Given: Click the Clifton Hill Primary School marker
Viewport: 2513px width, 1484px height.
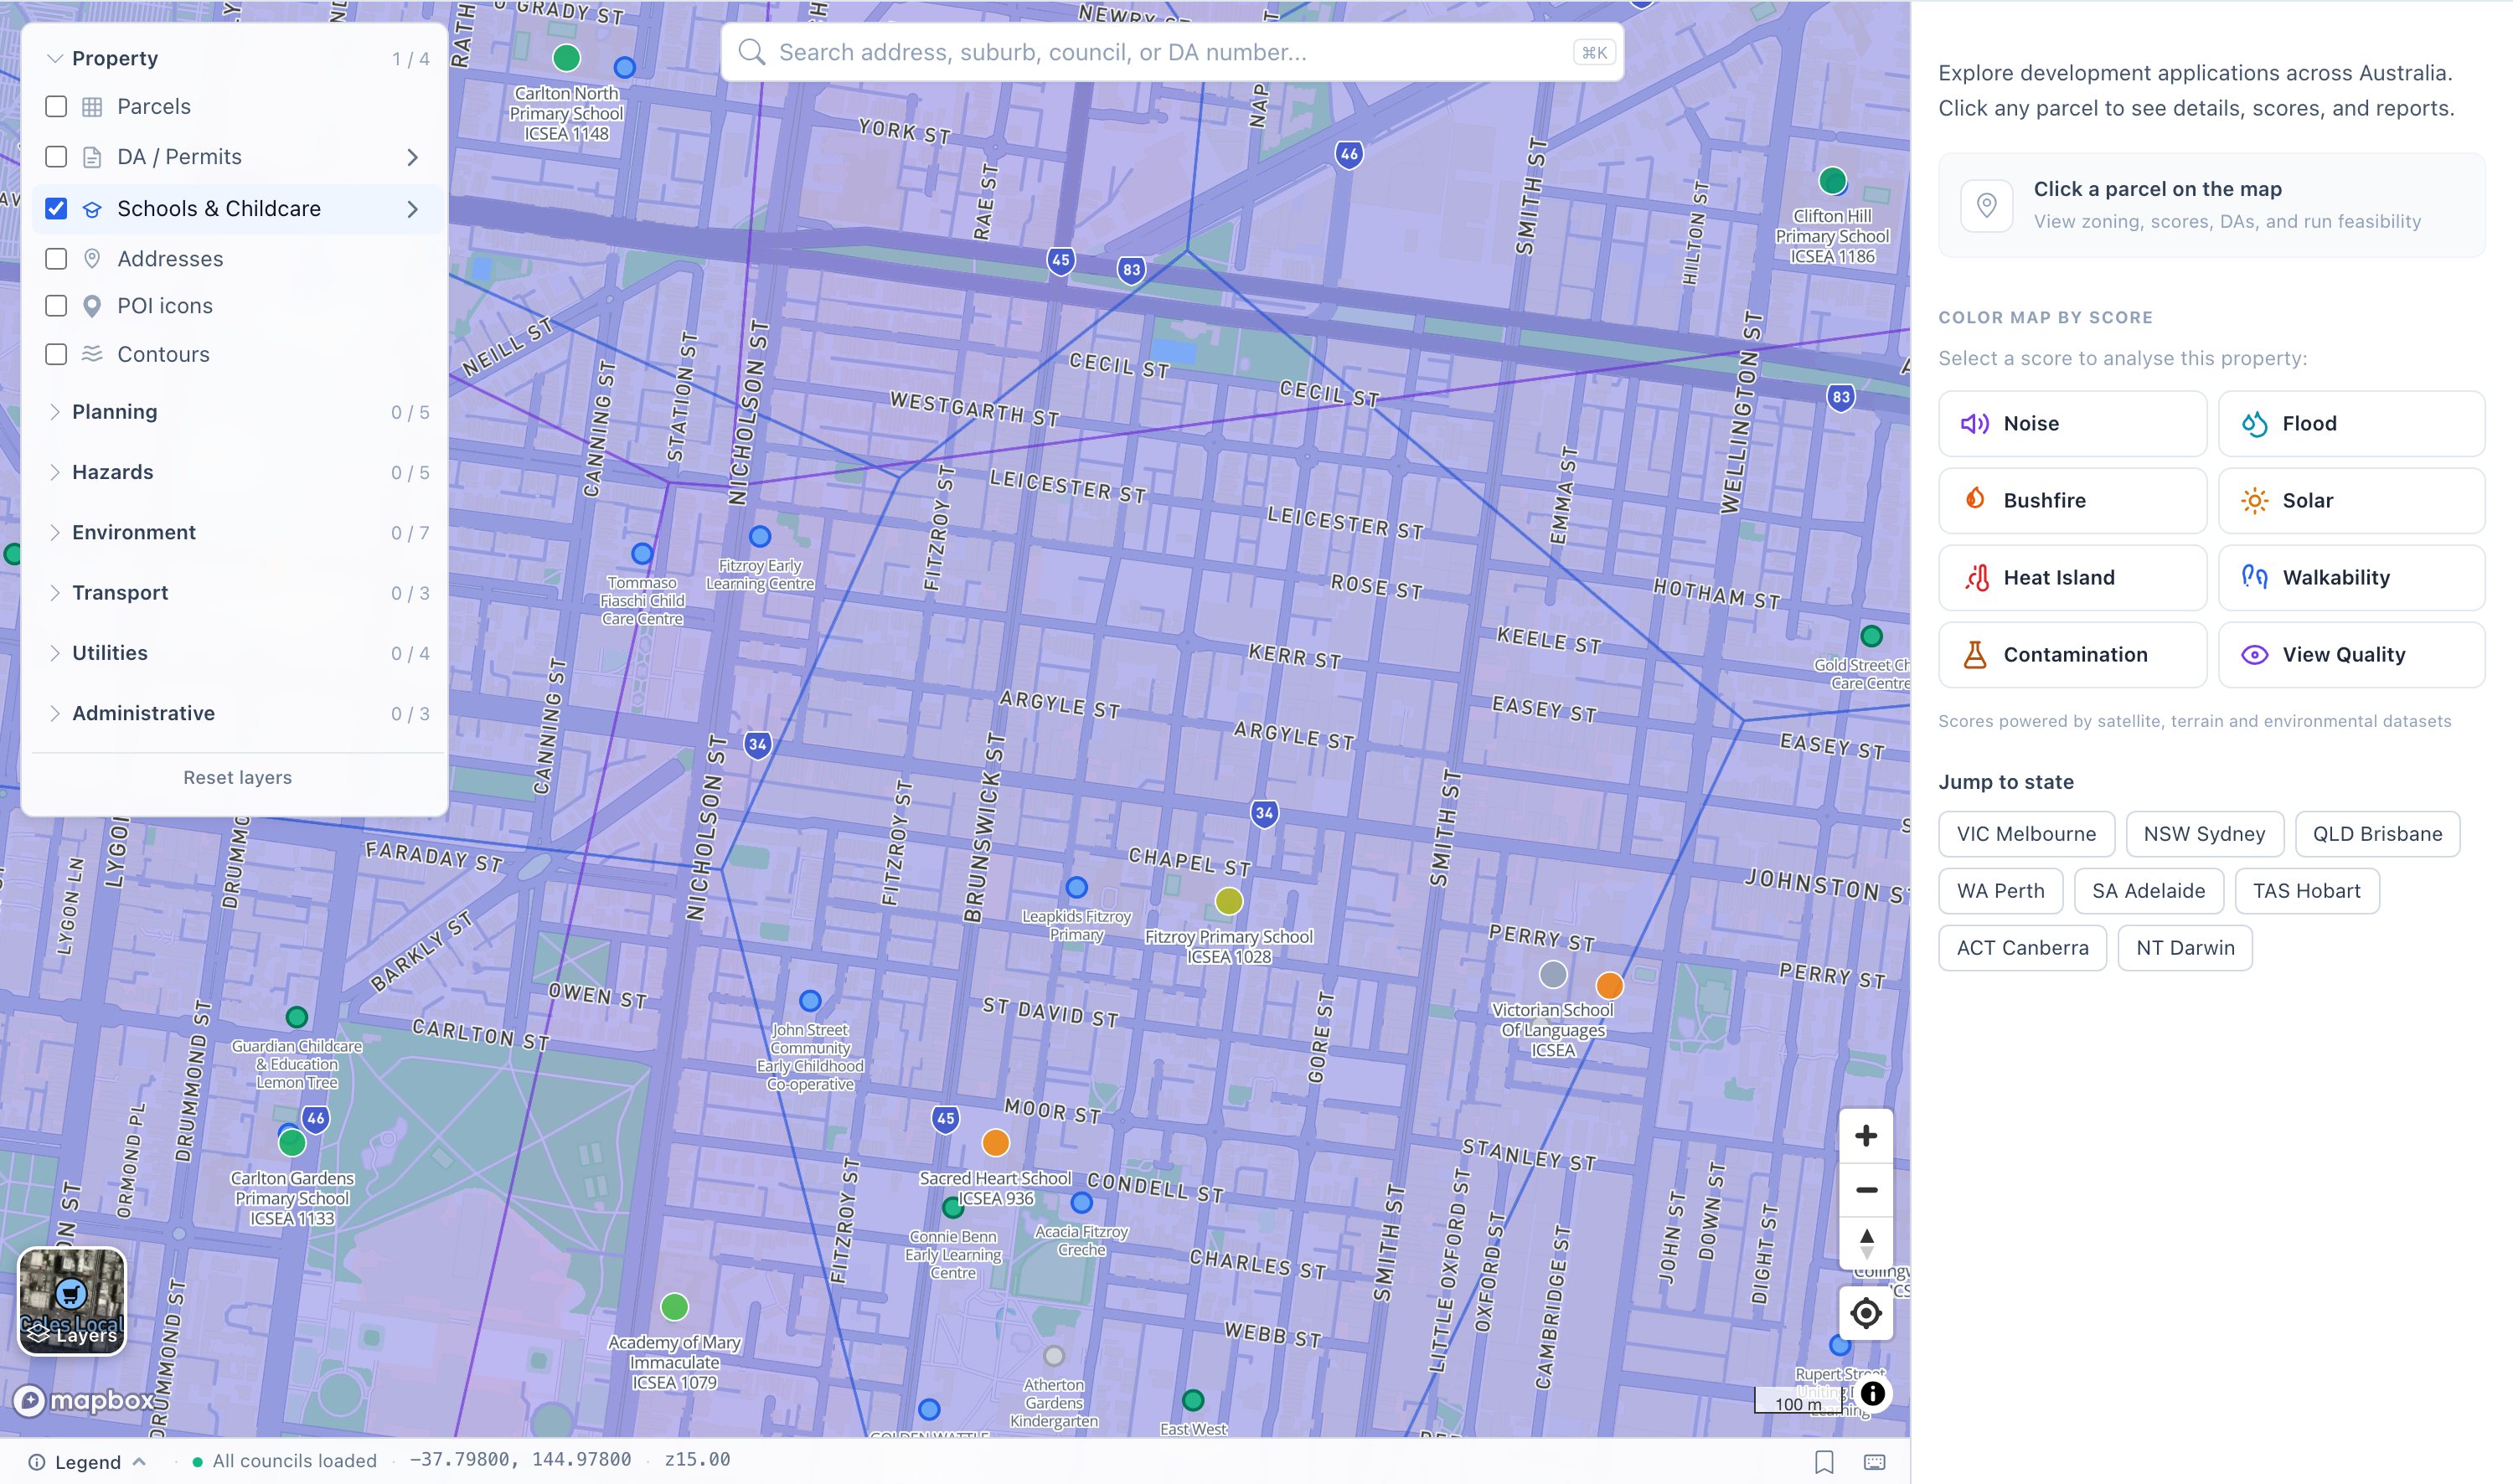Looking at the screenshot, I should [1832, 181].
